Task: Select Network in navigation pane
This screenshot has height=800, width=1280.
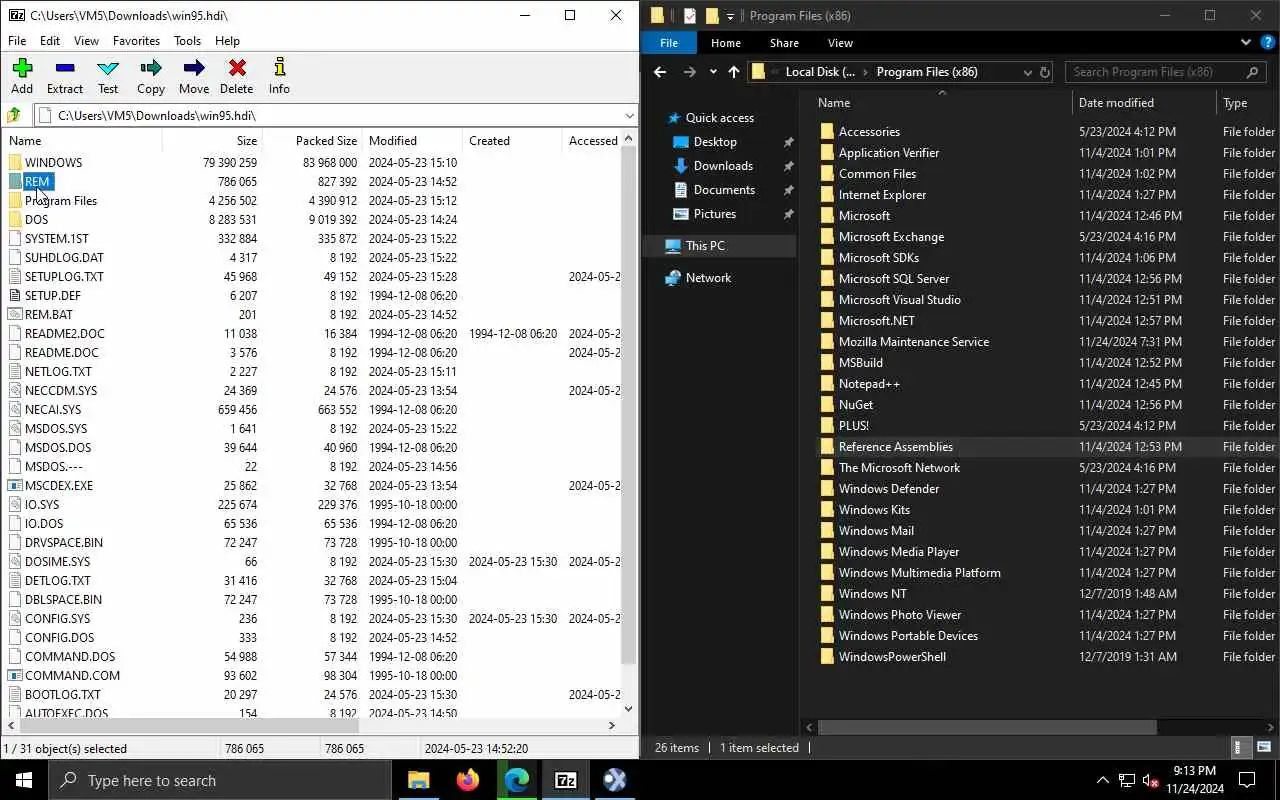Action: coord(708,278)
